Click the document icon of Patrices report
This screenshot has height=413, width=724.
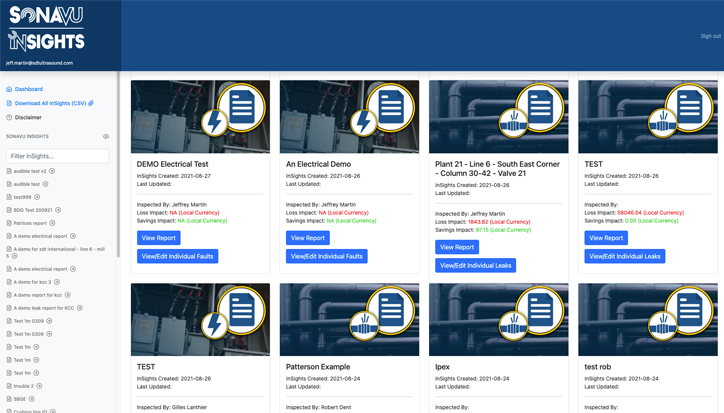[x=9, y=223]
